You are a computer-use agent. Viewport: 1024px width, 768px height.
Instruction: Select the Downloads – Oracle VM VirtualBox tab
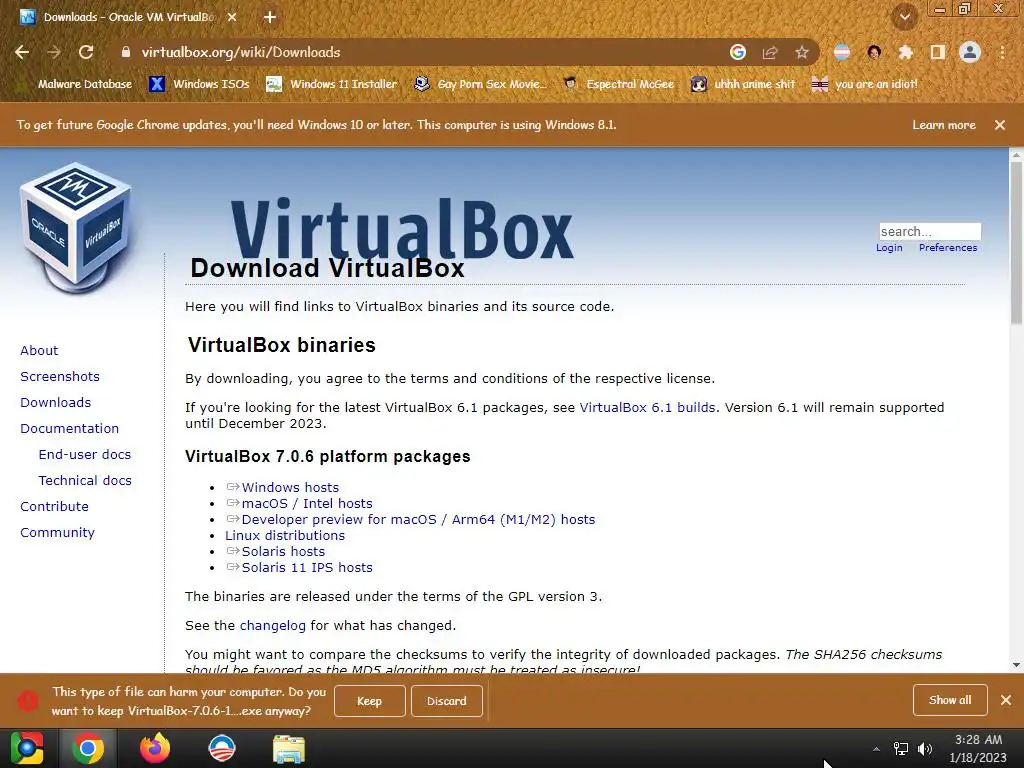129,17
